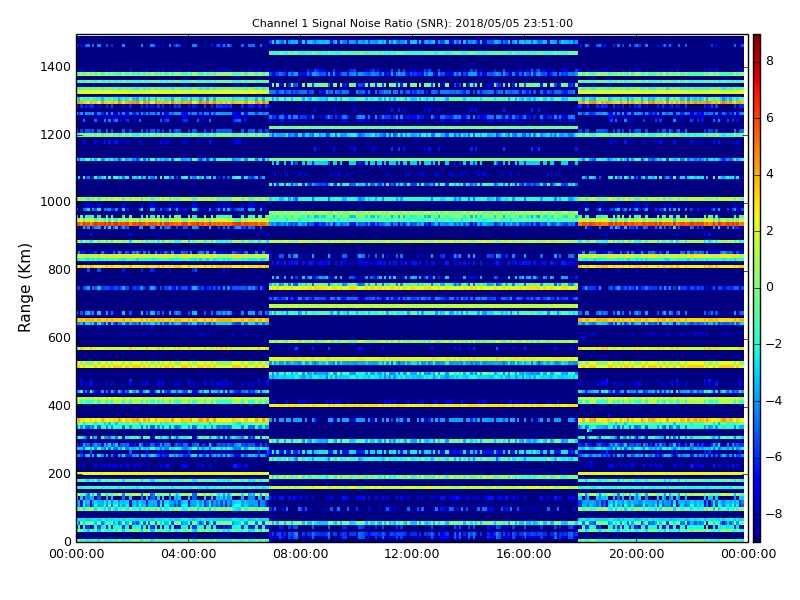Click the dark red top of the colorbar
This screenshot has height=600, width=800.
coord(756,38)
